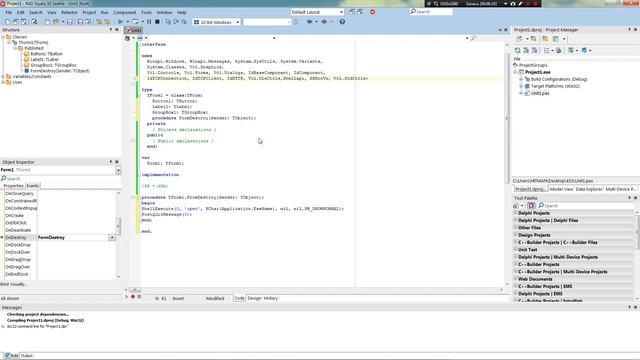Click the red stop icon beside layout buttons

(372, 12)
